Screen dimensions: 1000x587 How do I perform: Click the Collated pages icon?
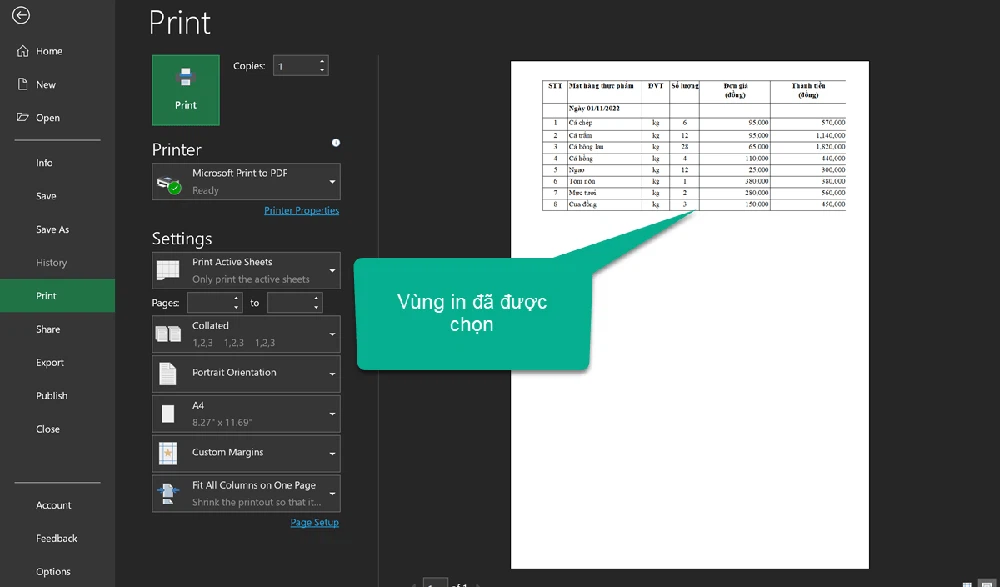[168, 333]
